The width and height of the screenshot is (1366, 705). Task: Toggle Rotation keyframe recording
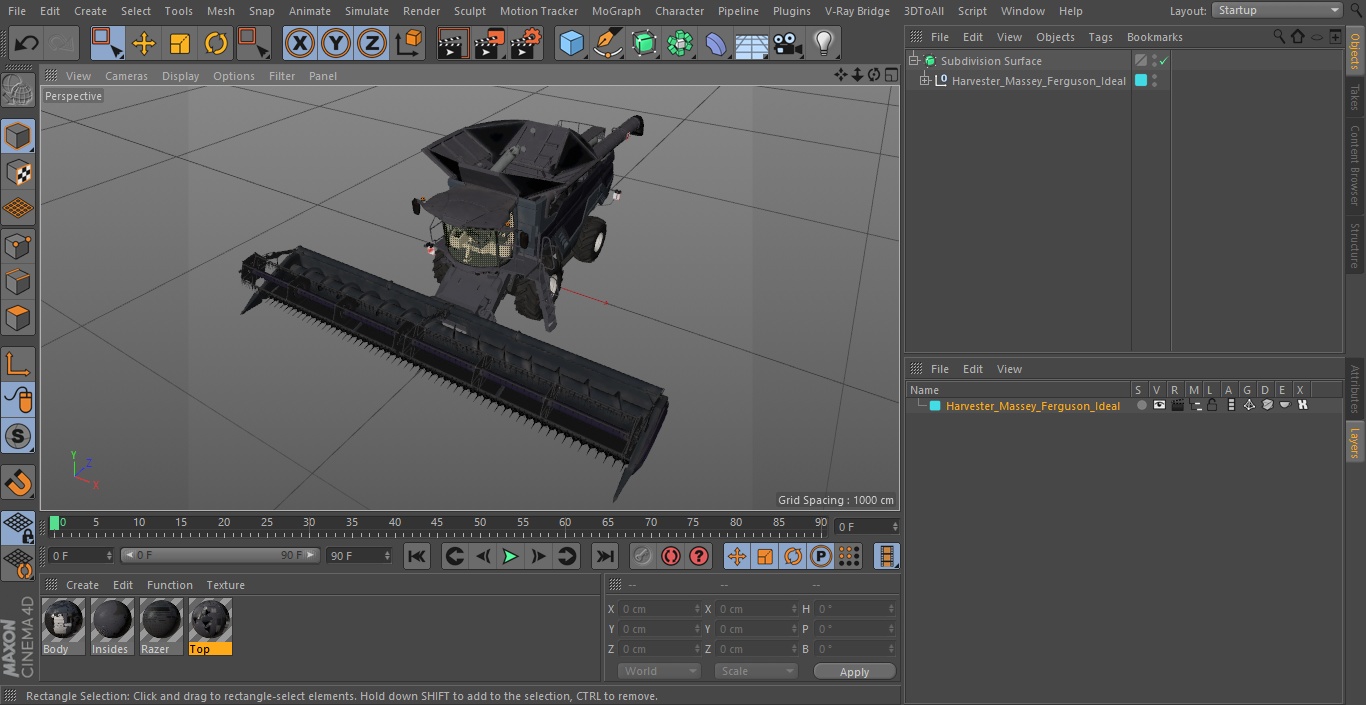click(x=793, y=556)
